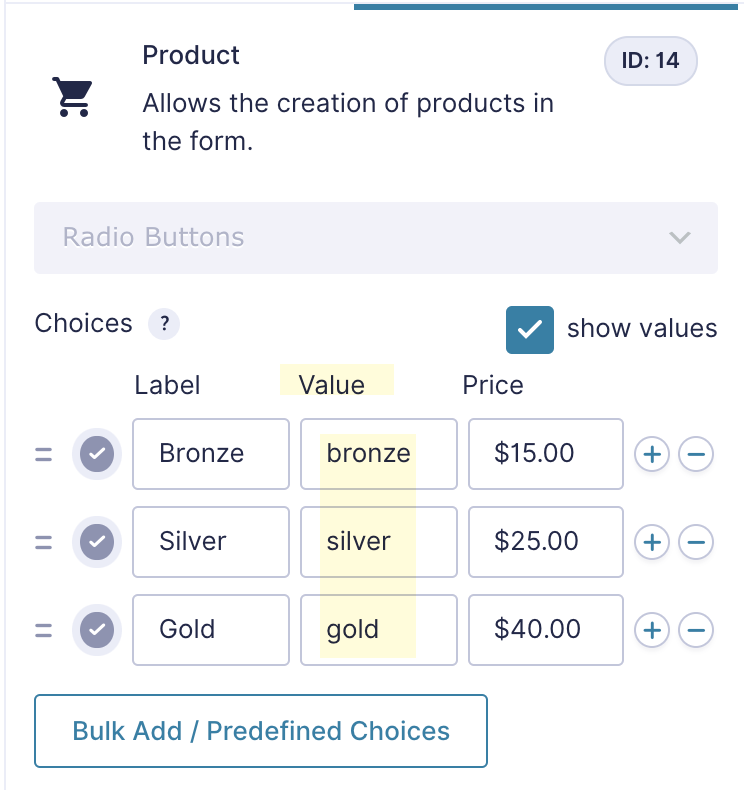Image resolution: width=744 pixels, height=790 pixels.
Task: Add a choice after Bronze row
Action: click(x=652, y=454)
